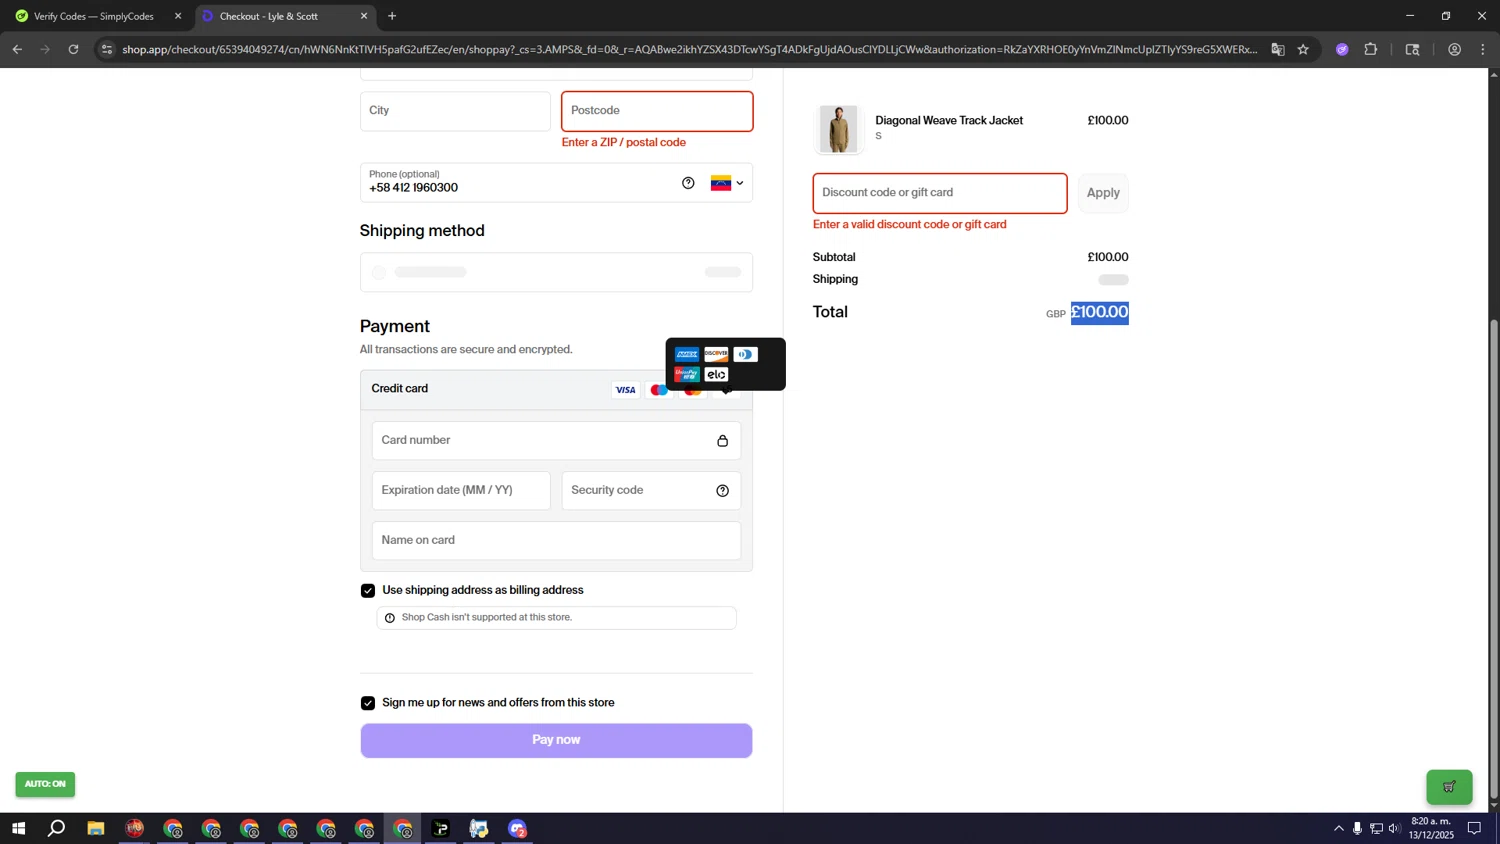Screen dimensions: 1500x844
Task: Click the Diners Club logo in the popup
Action: [x=746, y=354]
